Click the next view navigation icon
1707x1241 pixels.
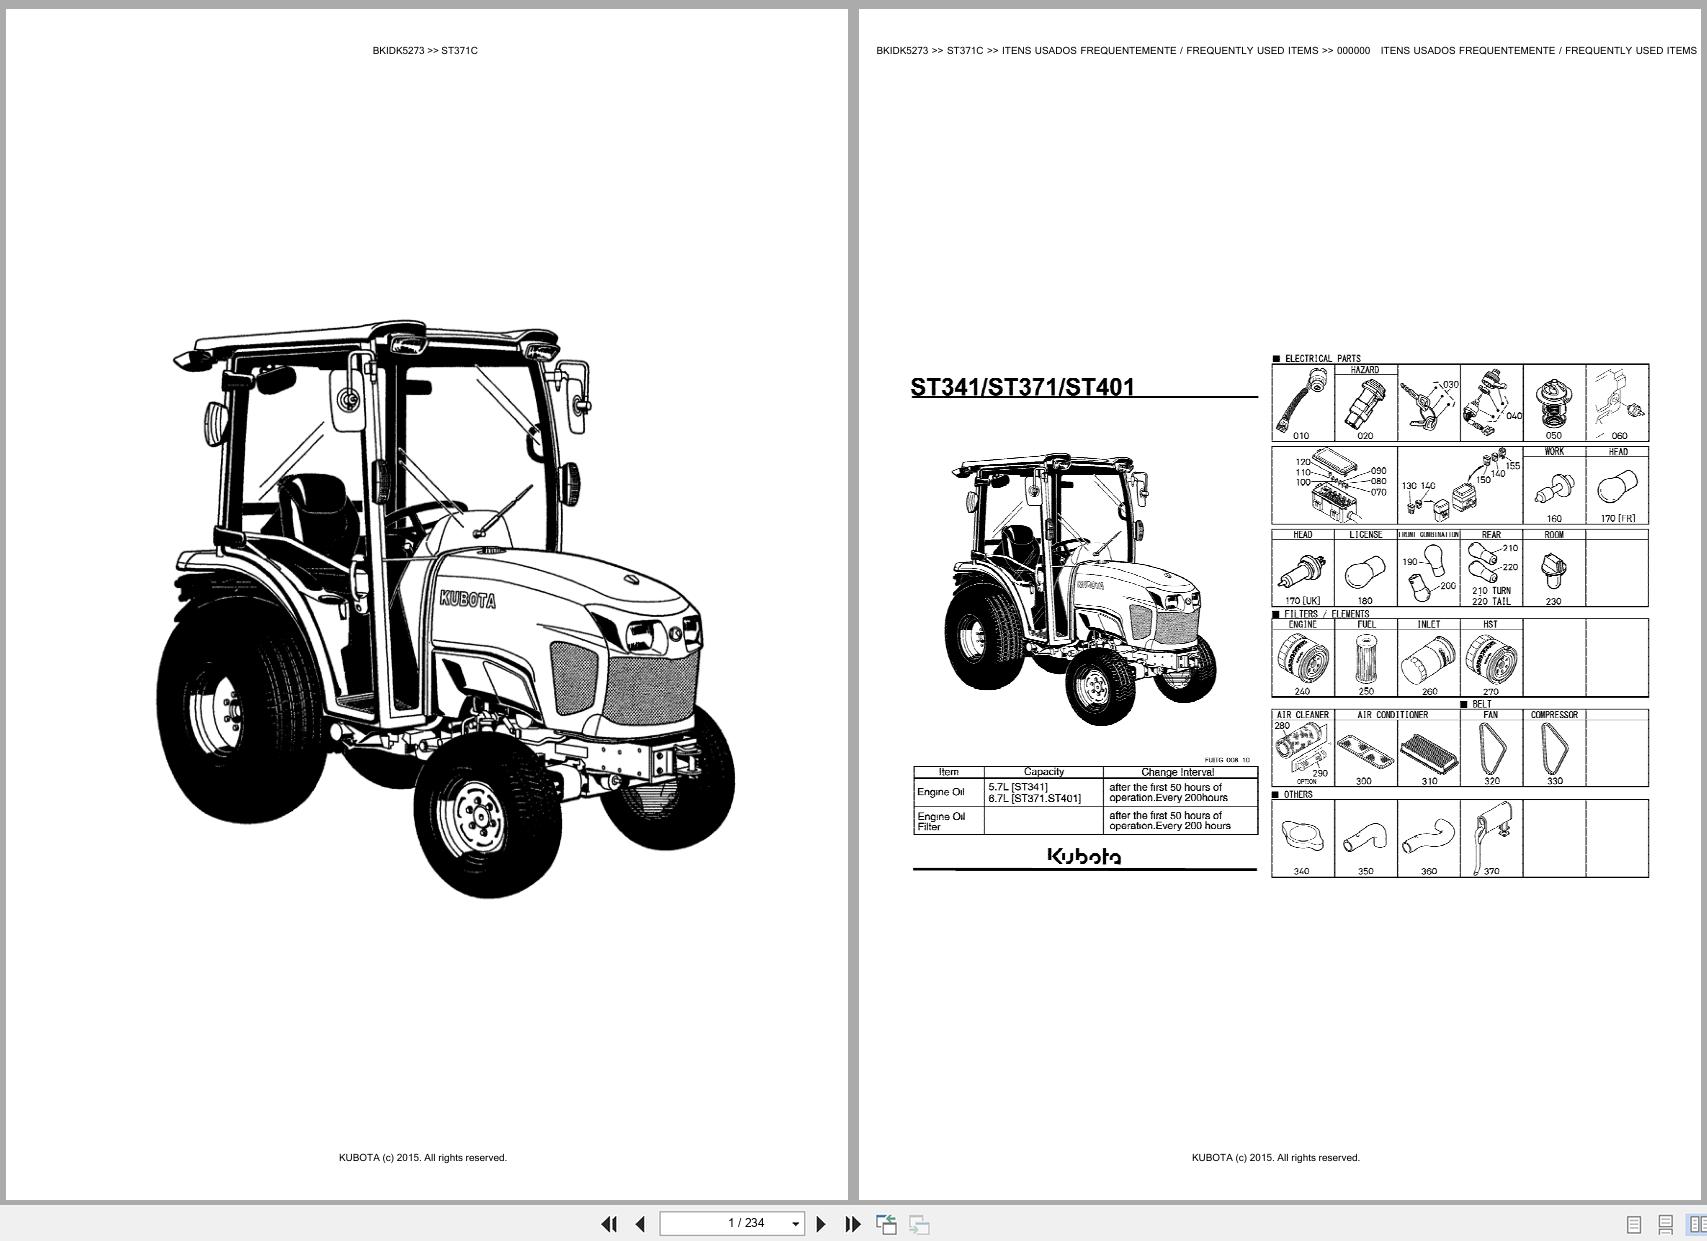[x=919, y=1224]
